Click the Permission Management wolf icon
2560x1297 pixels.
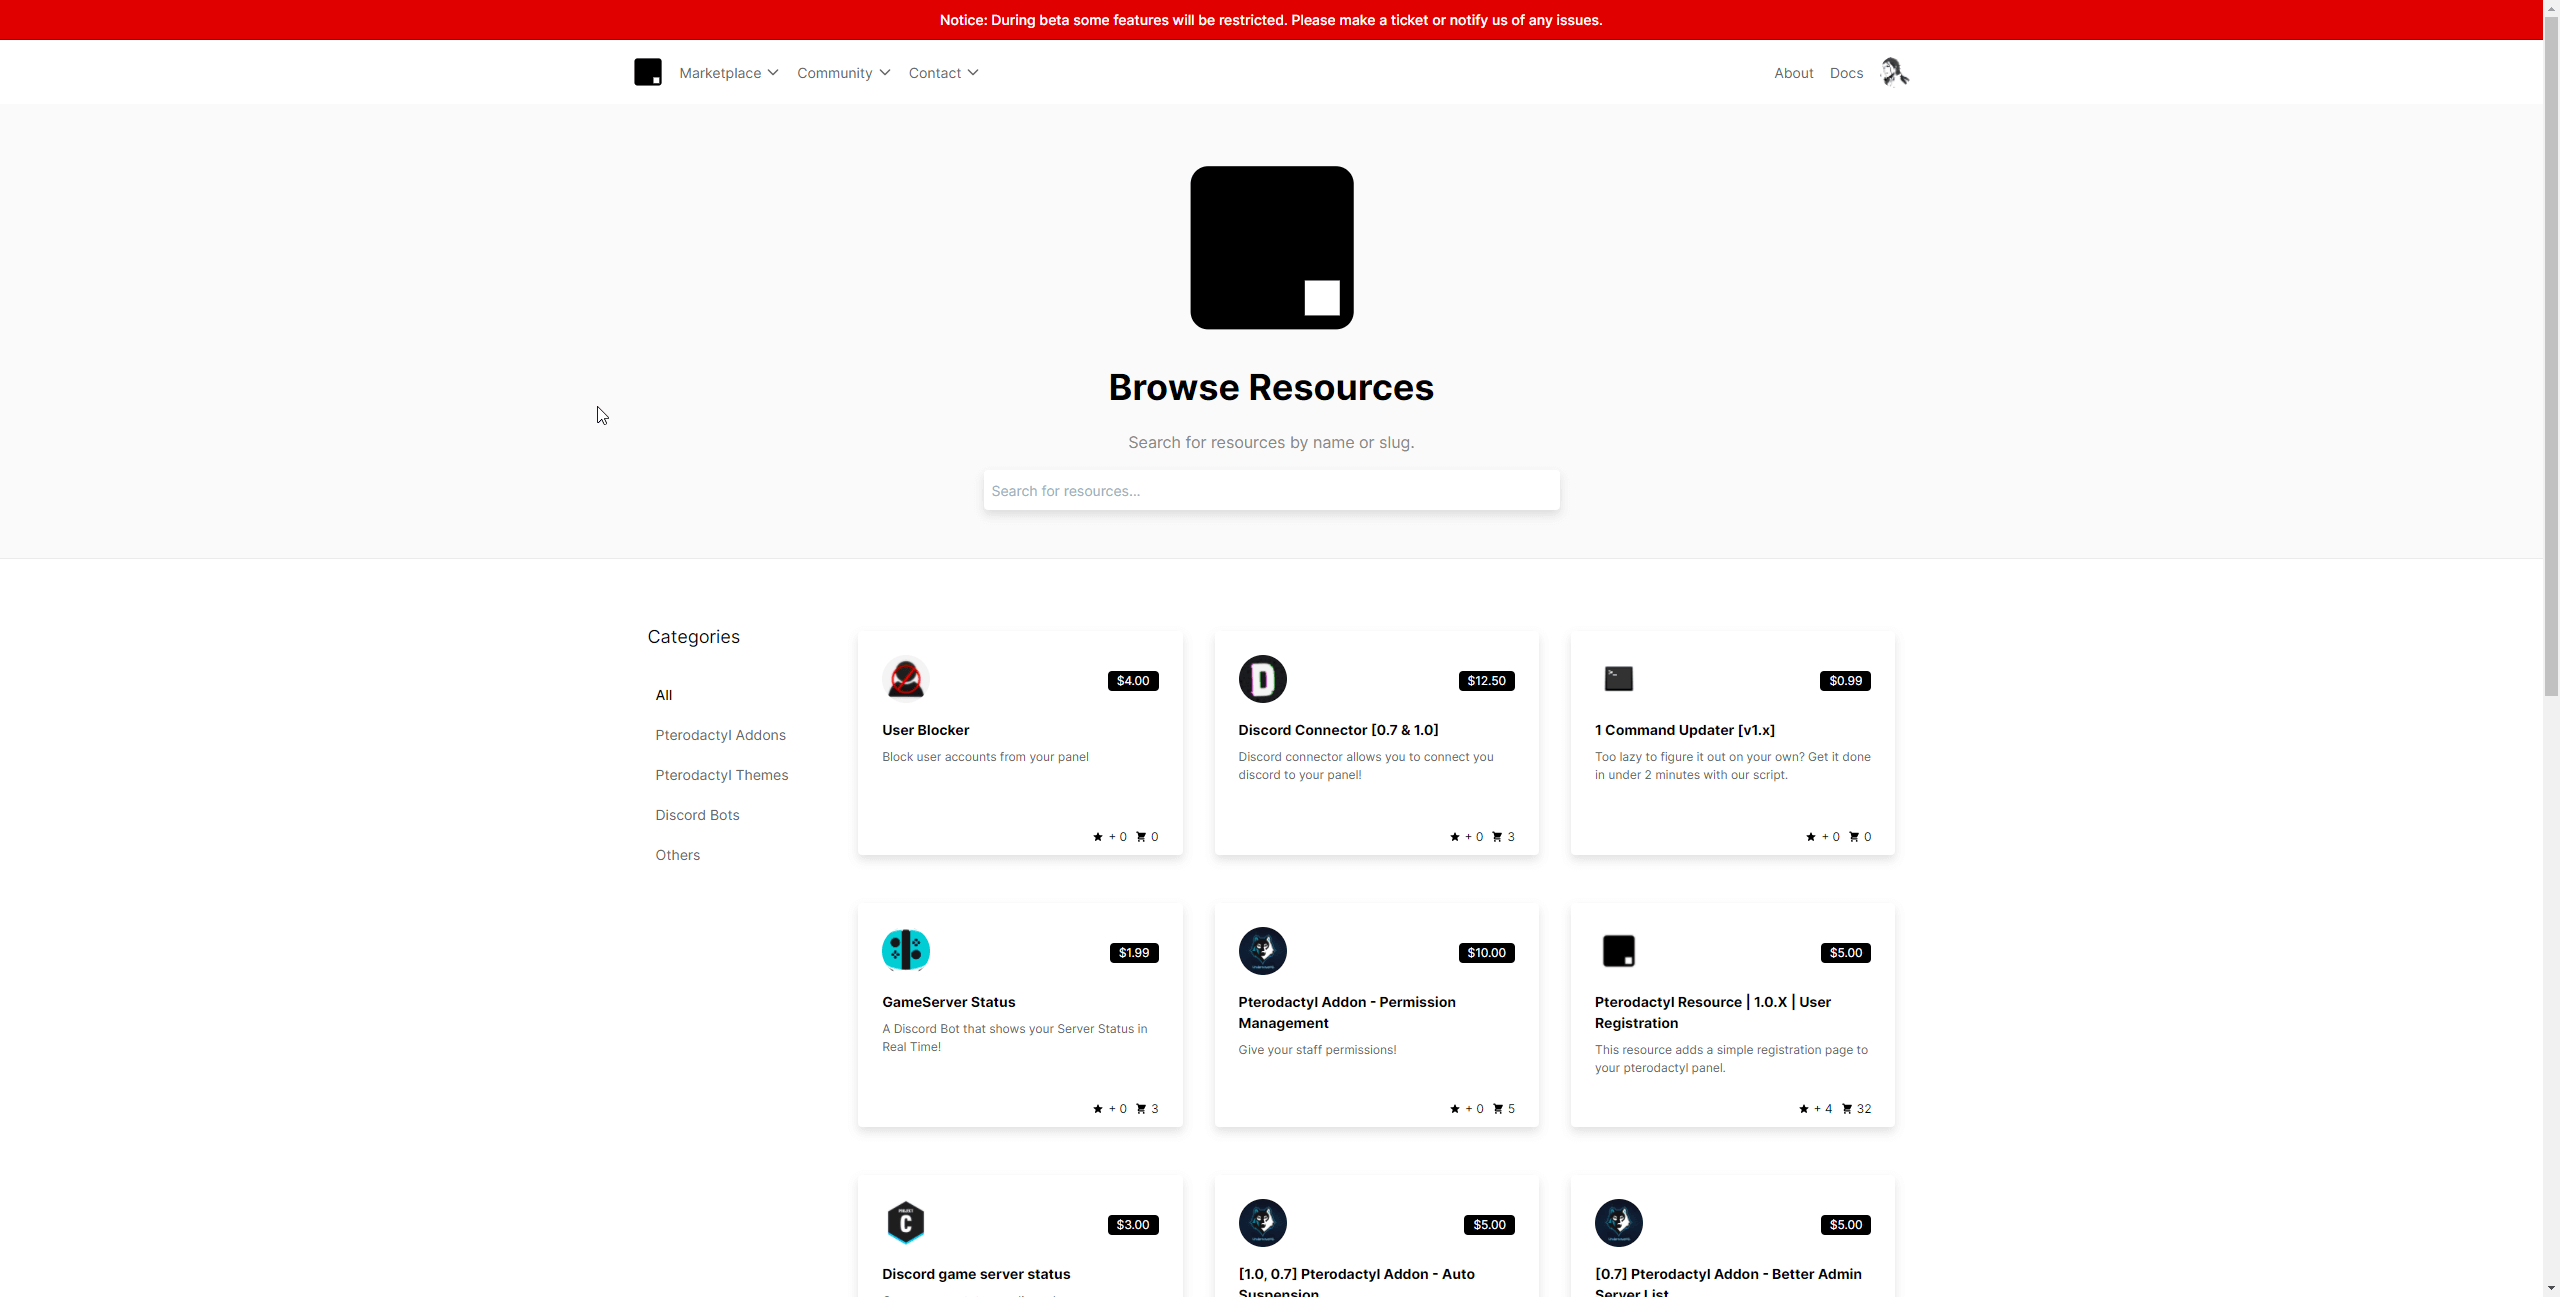click(1262, 951)
